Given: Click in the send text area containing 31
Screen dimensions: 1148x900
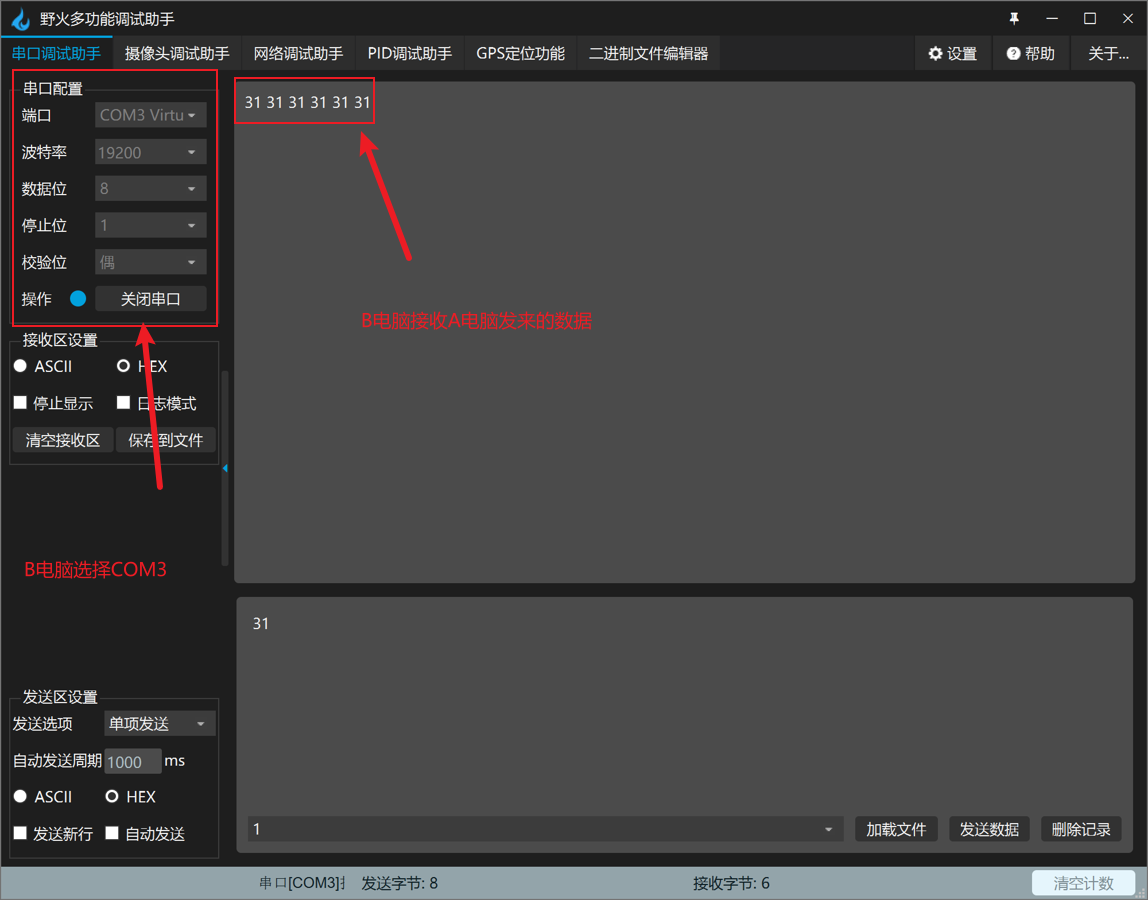Looking at the screenshot, I should [685, 703].
